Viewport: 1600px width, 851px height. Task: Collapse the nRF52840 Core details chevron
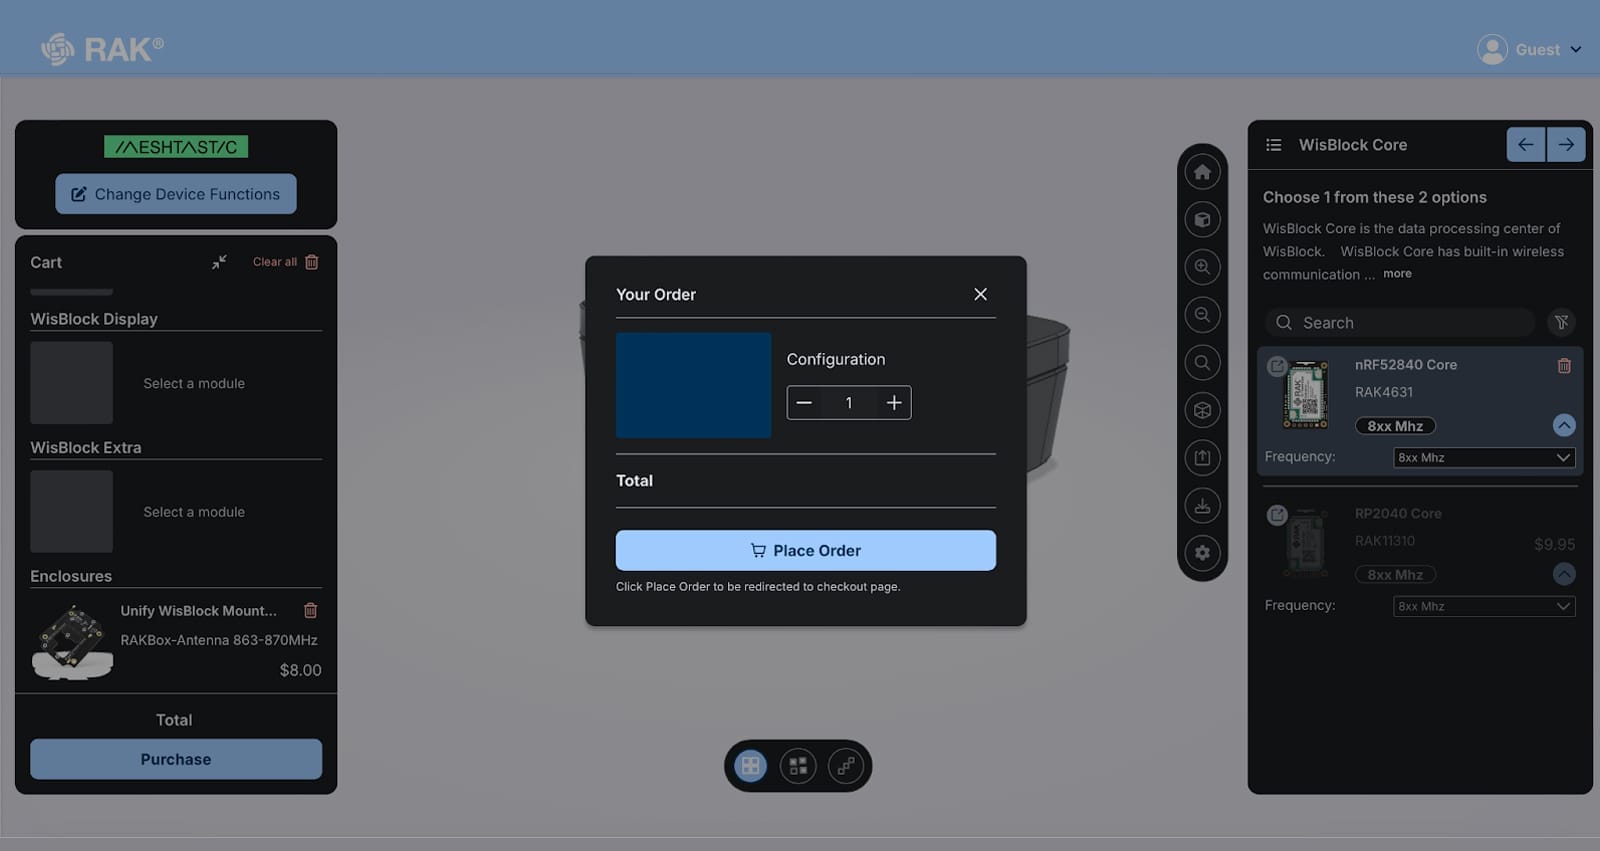(1564, 425)
